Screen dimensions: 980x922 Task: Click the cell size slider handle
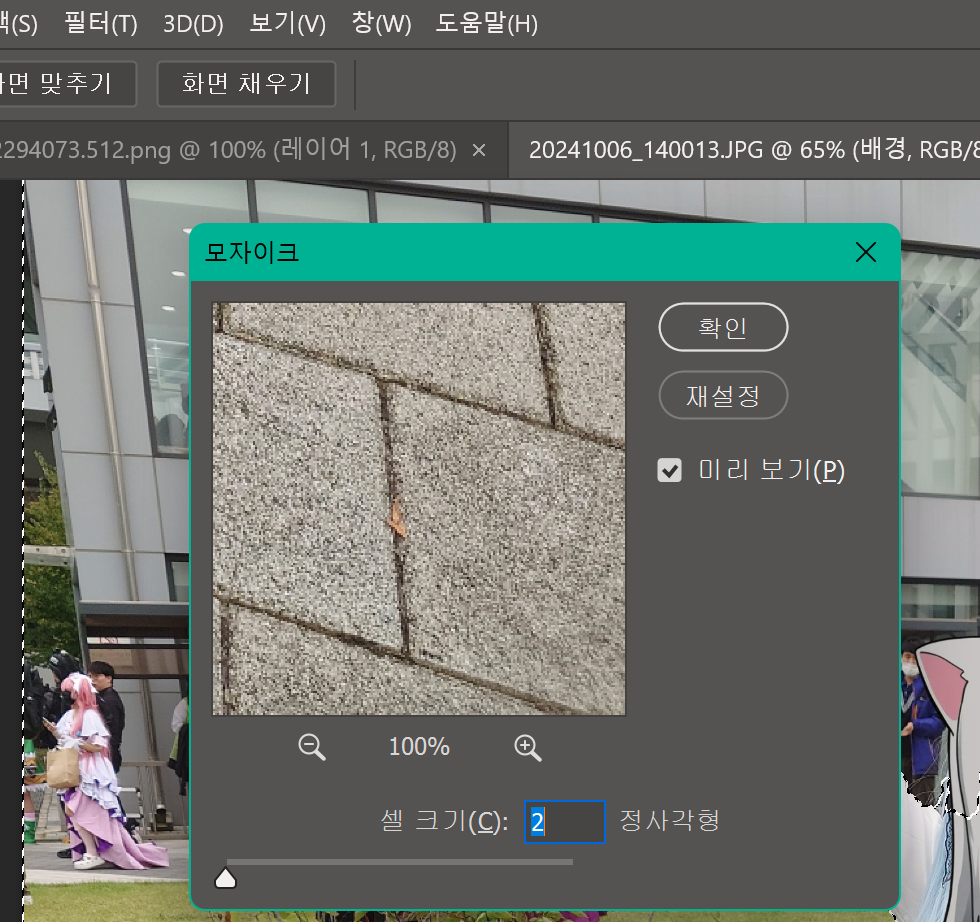point(225,876)
